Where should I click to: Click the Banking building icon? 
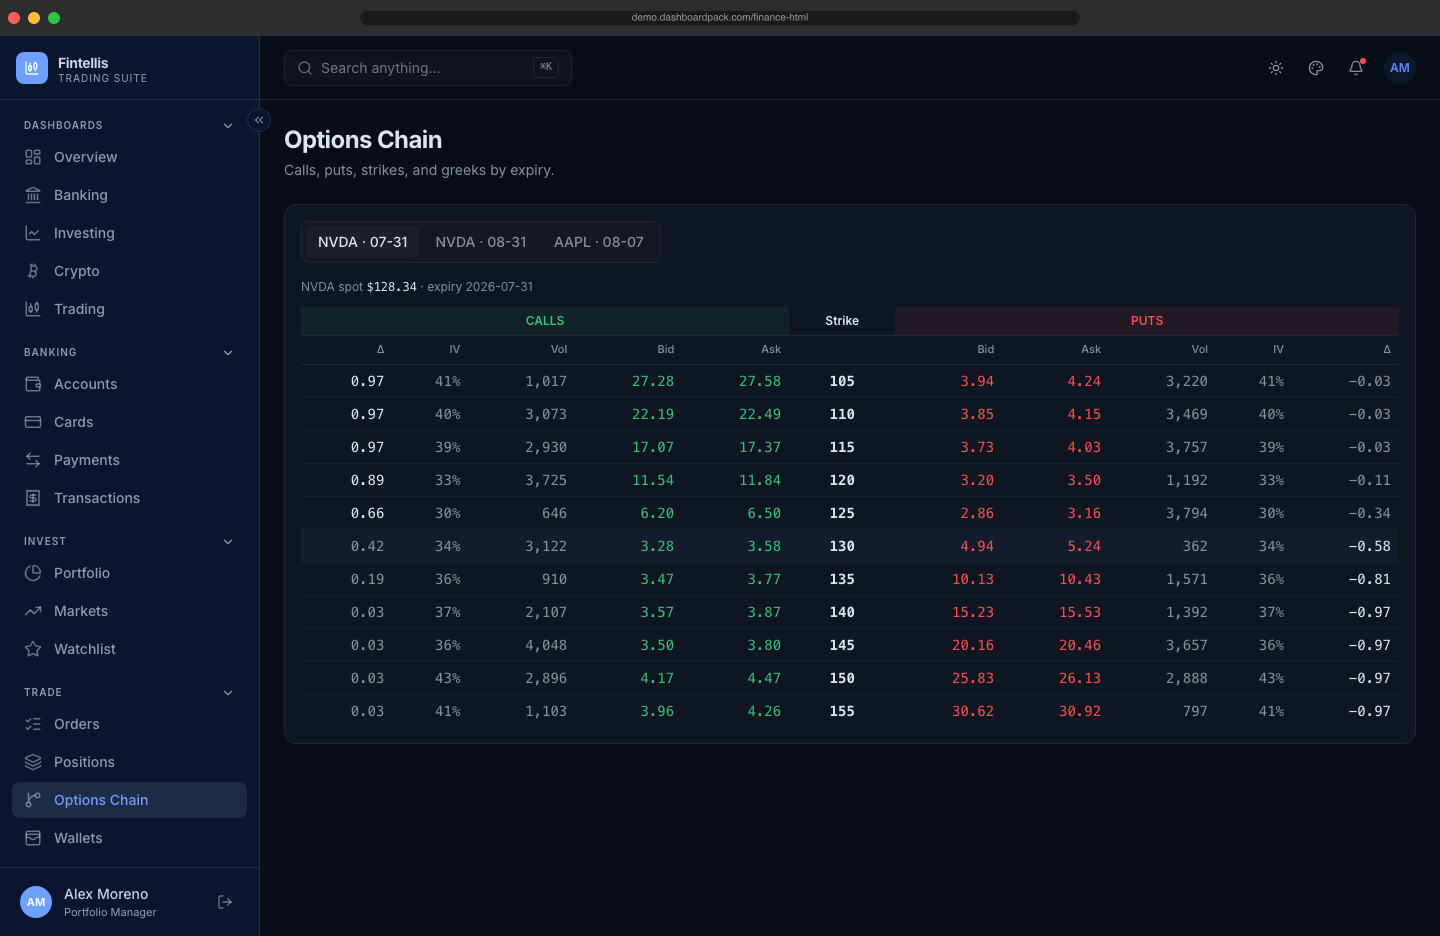[33, 195]
